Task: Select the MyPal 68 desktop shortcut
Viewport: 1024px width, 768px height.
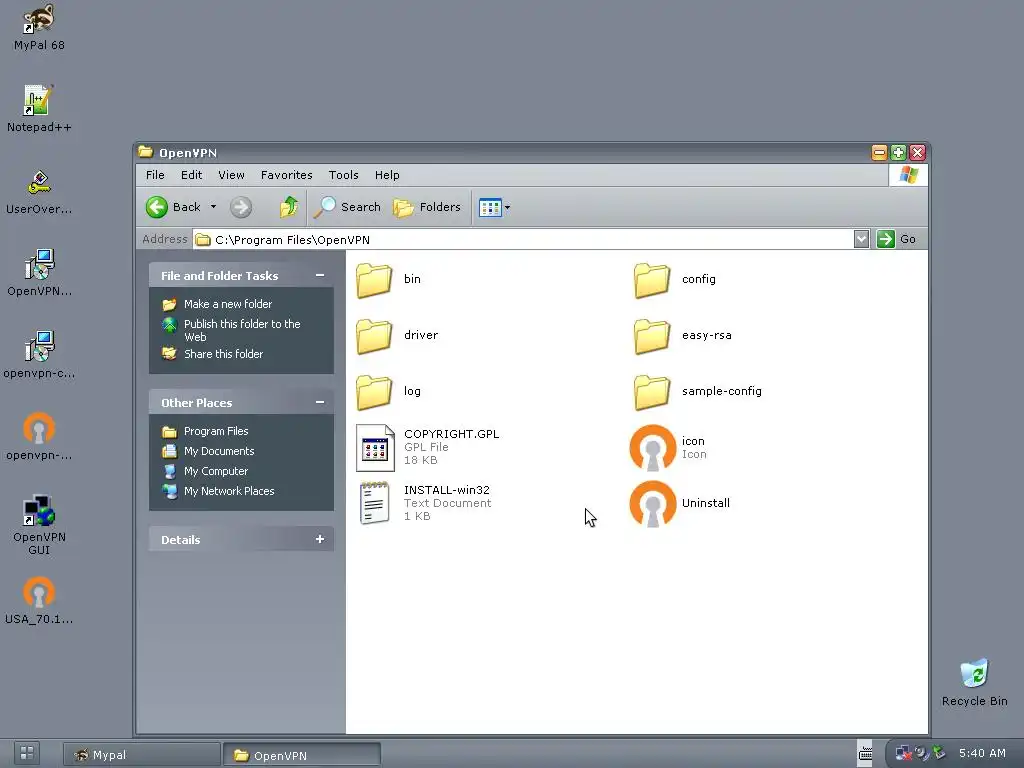Action: (x=39, y=27)
